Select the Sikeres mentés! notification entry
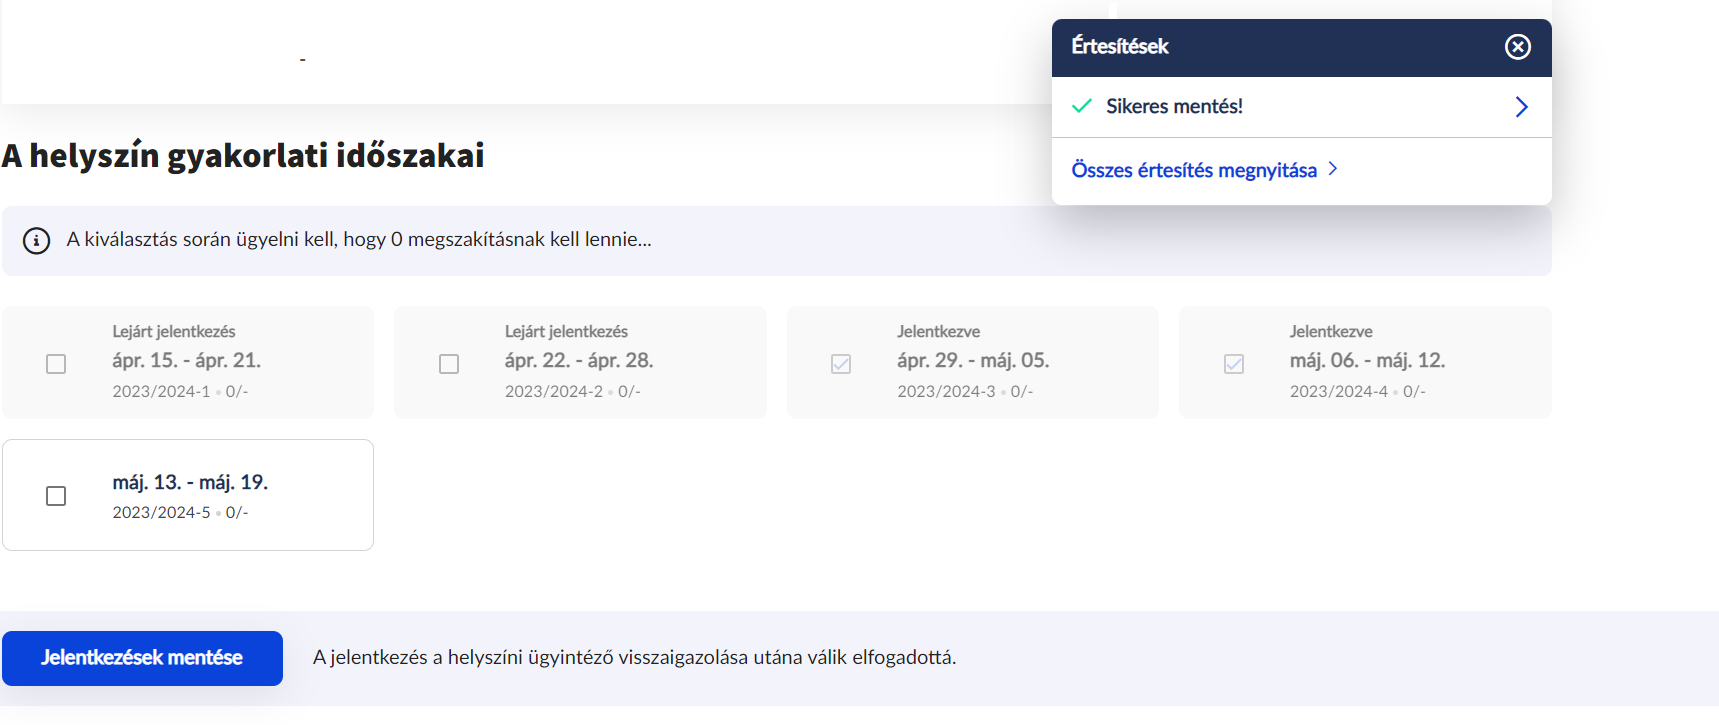 (x=1174, y=107)
